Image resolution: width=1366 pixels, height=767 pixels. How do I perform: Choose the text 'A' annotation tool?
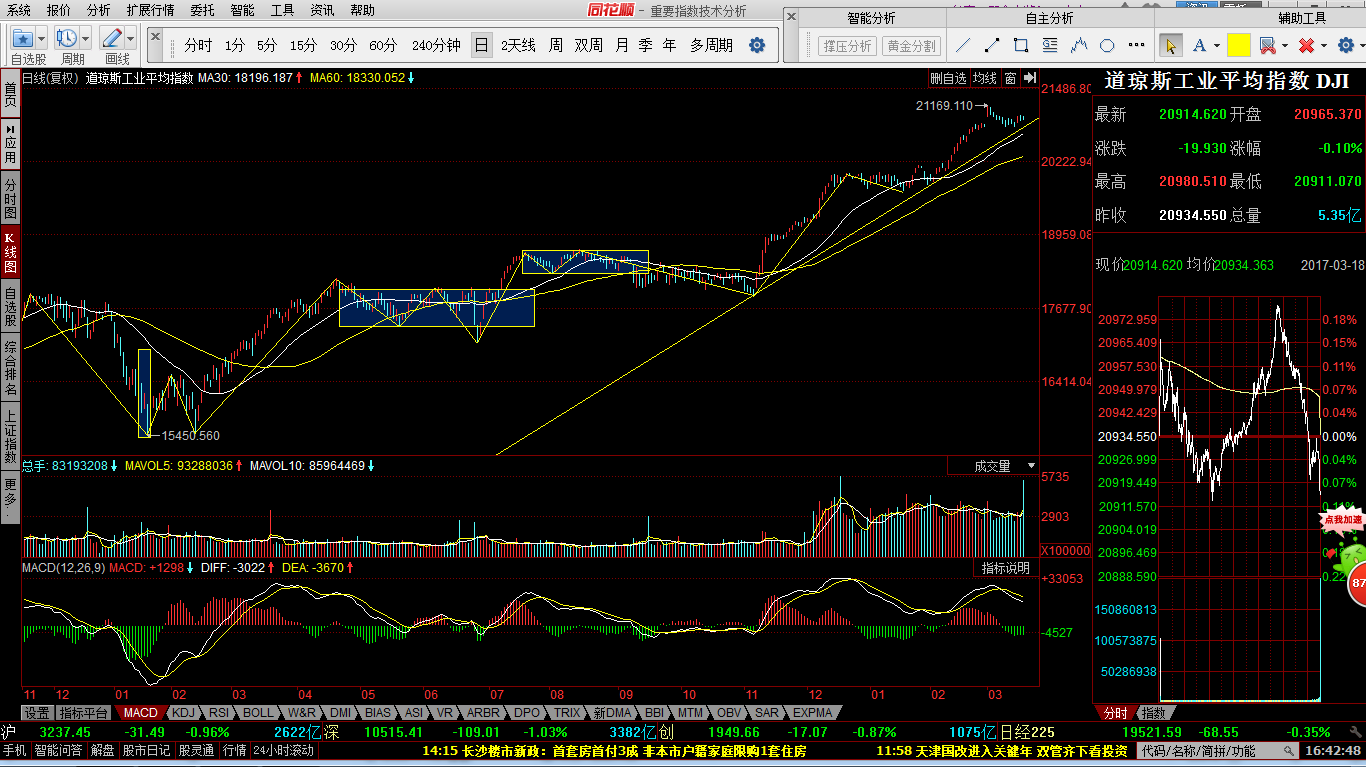(x=1199, y=45)
